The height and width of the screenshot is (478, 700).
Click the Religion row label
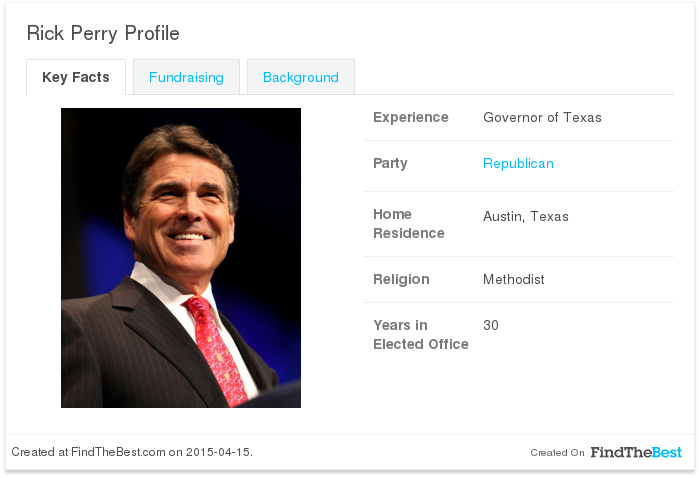point(401,279)
